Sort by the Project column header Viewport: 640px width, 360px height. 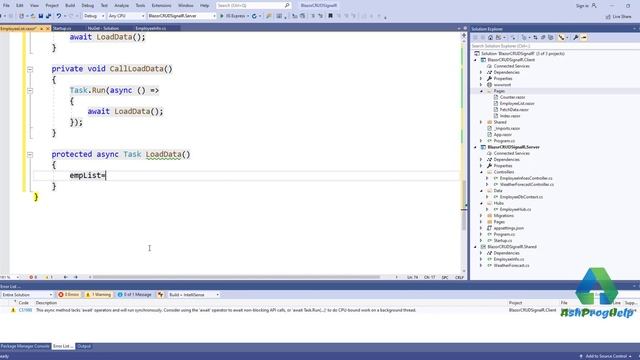tap(515, 303)
